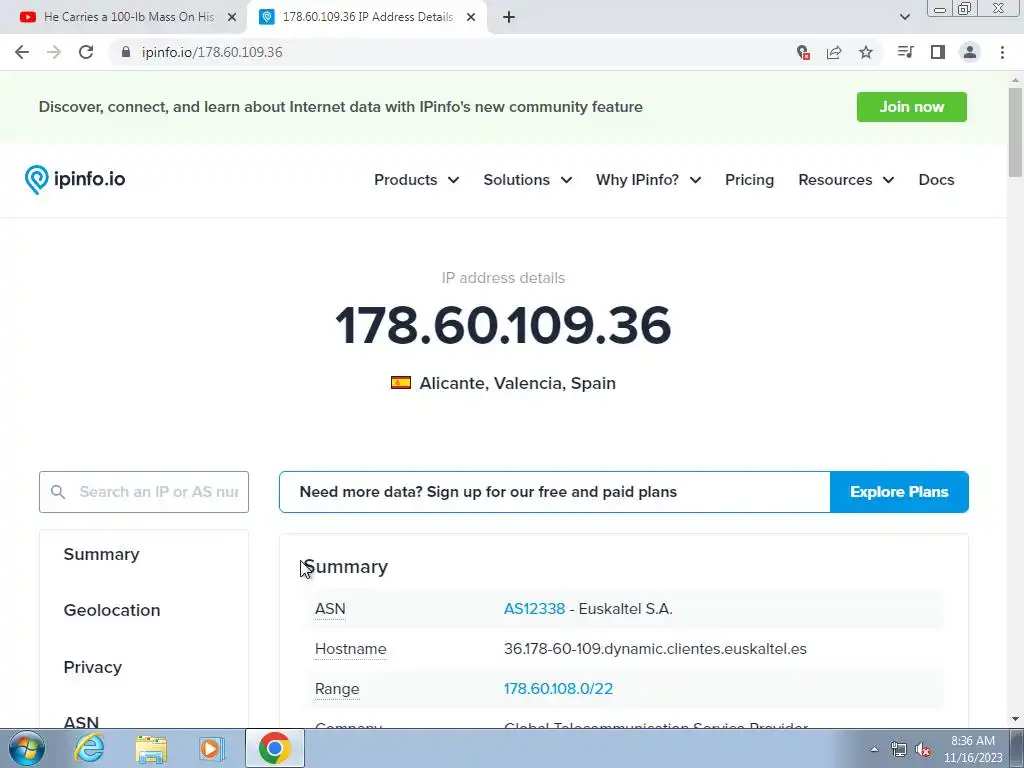Open the Docs page

click(936, 180)
